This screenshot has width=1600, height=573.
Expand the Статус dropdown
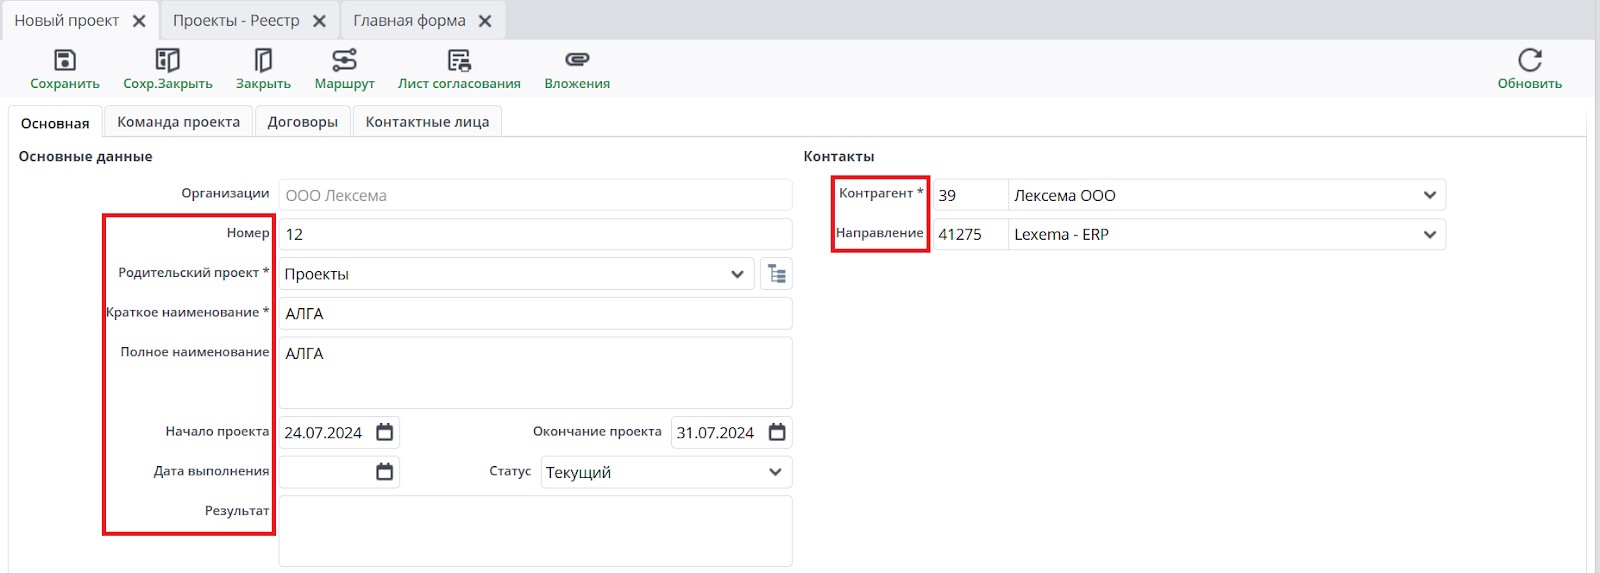775,472
